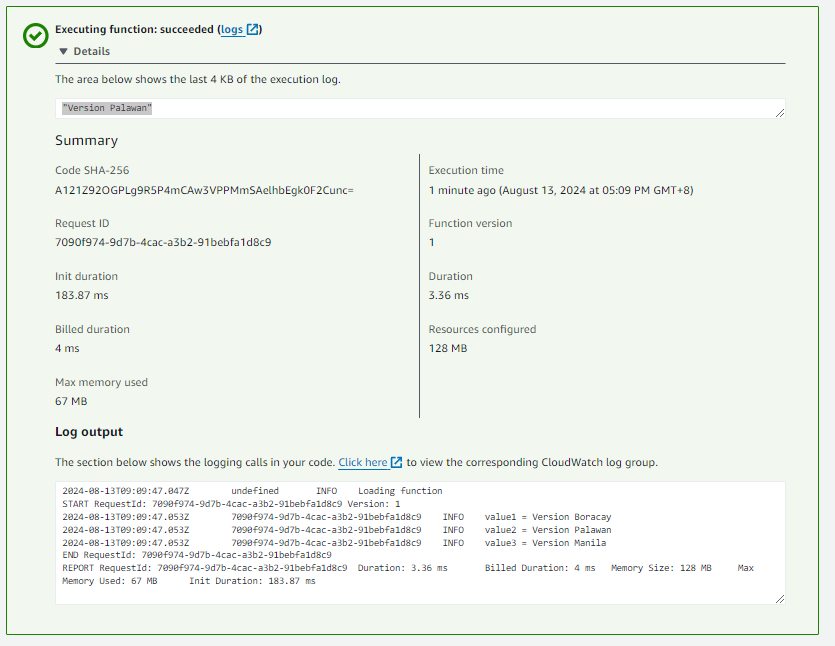Click the Resources configured 128 MB value
This screenshot has height=646, width=835.
[x=448, y=348]
